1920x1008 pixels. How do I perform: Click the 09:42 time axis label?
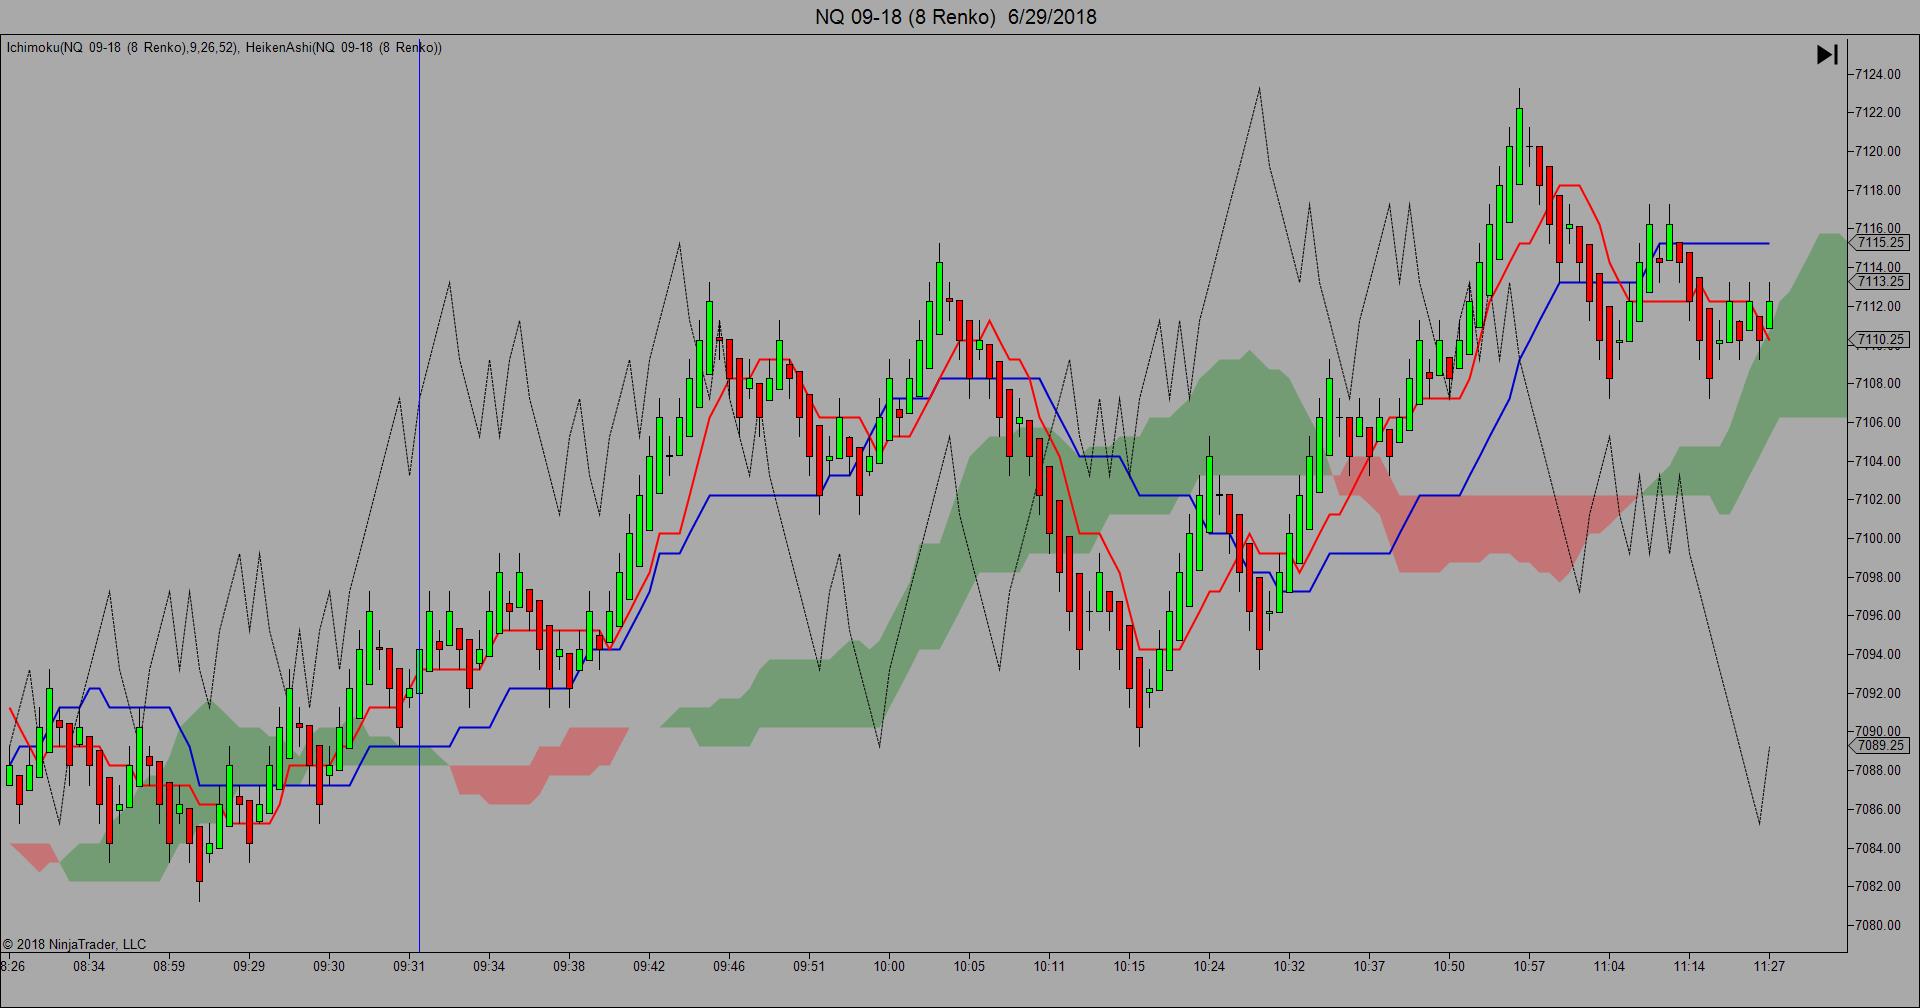(649, 966)
